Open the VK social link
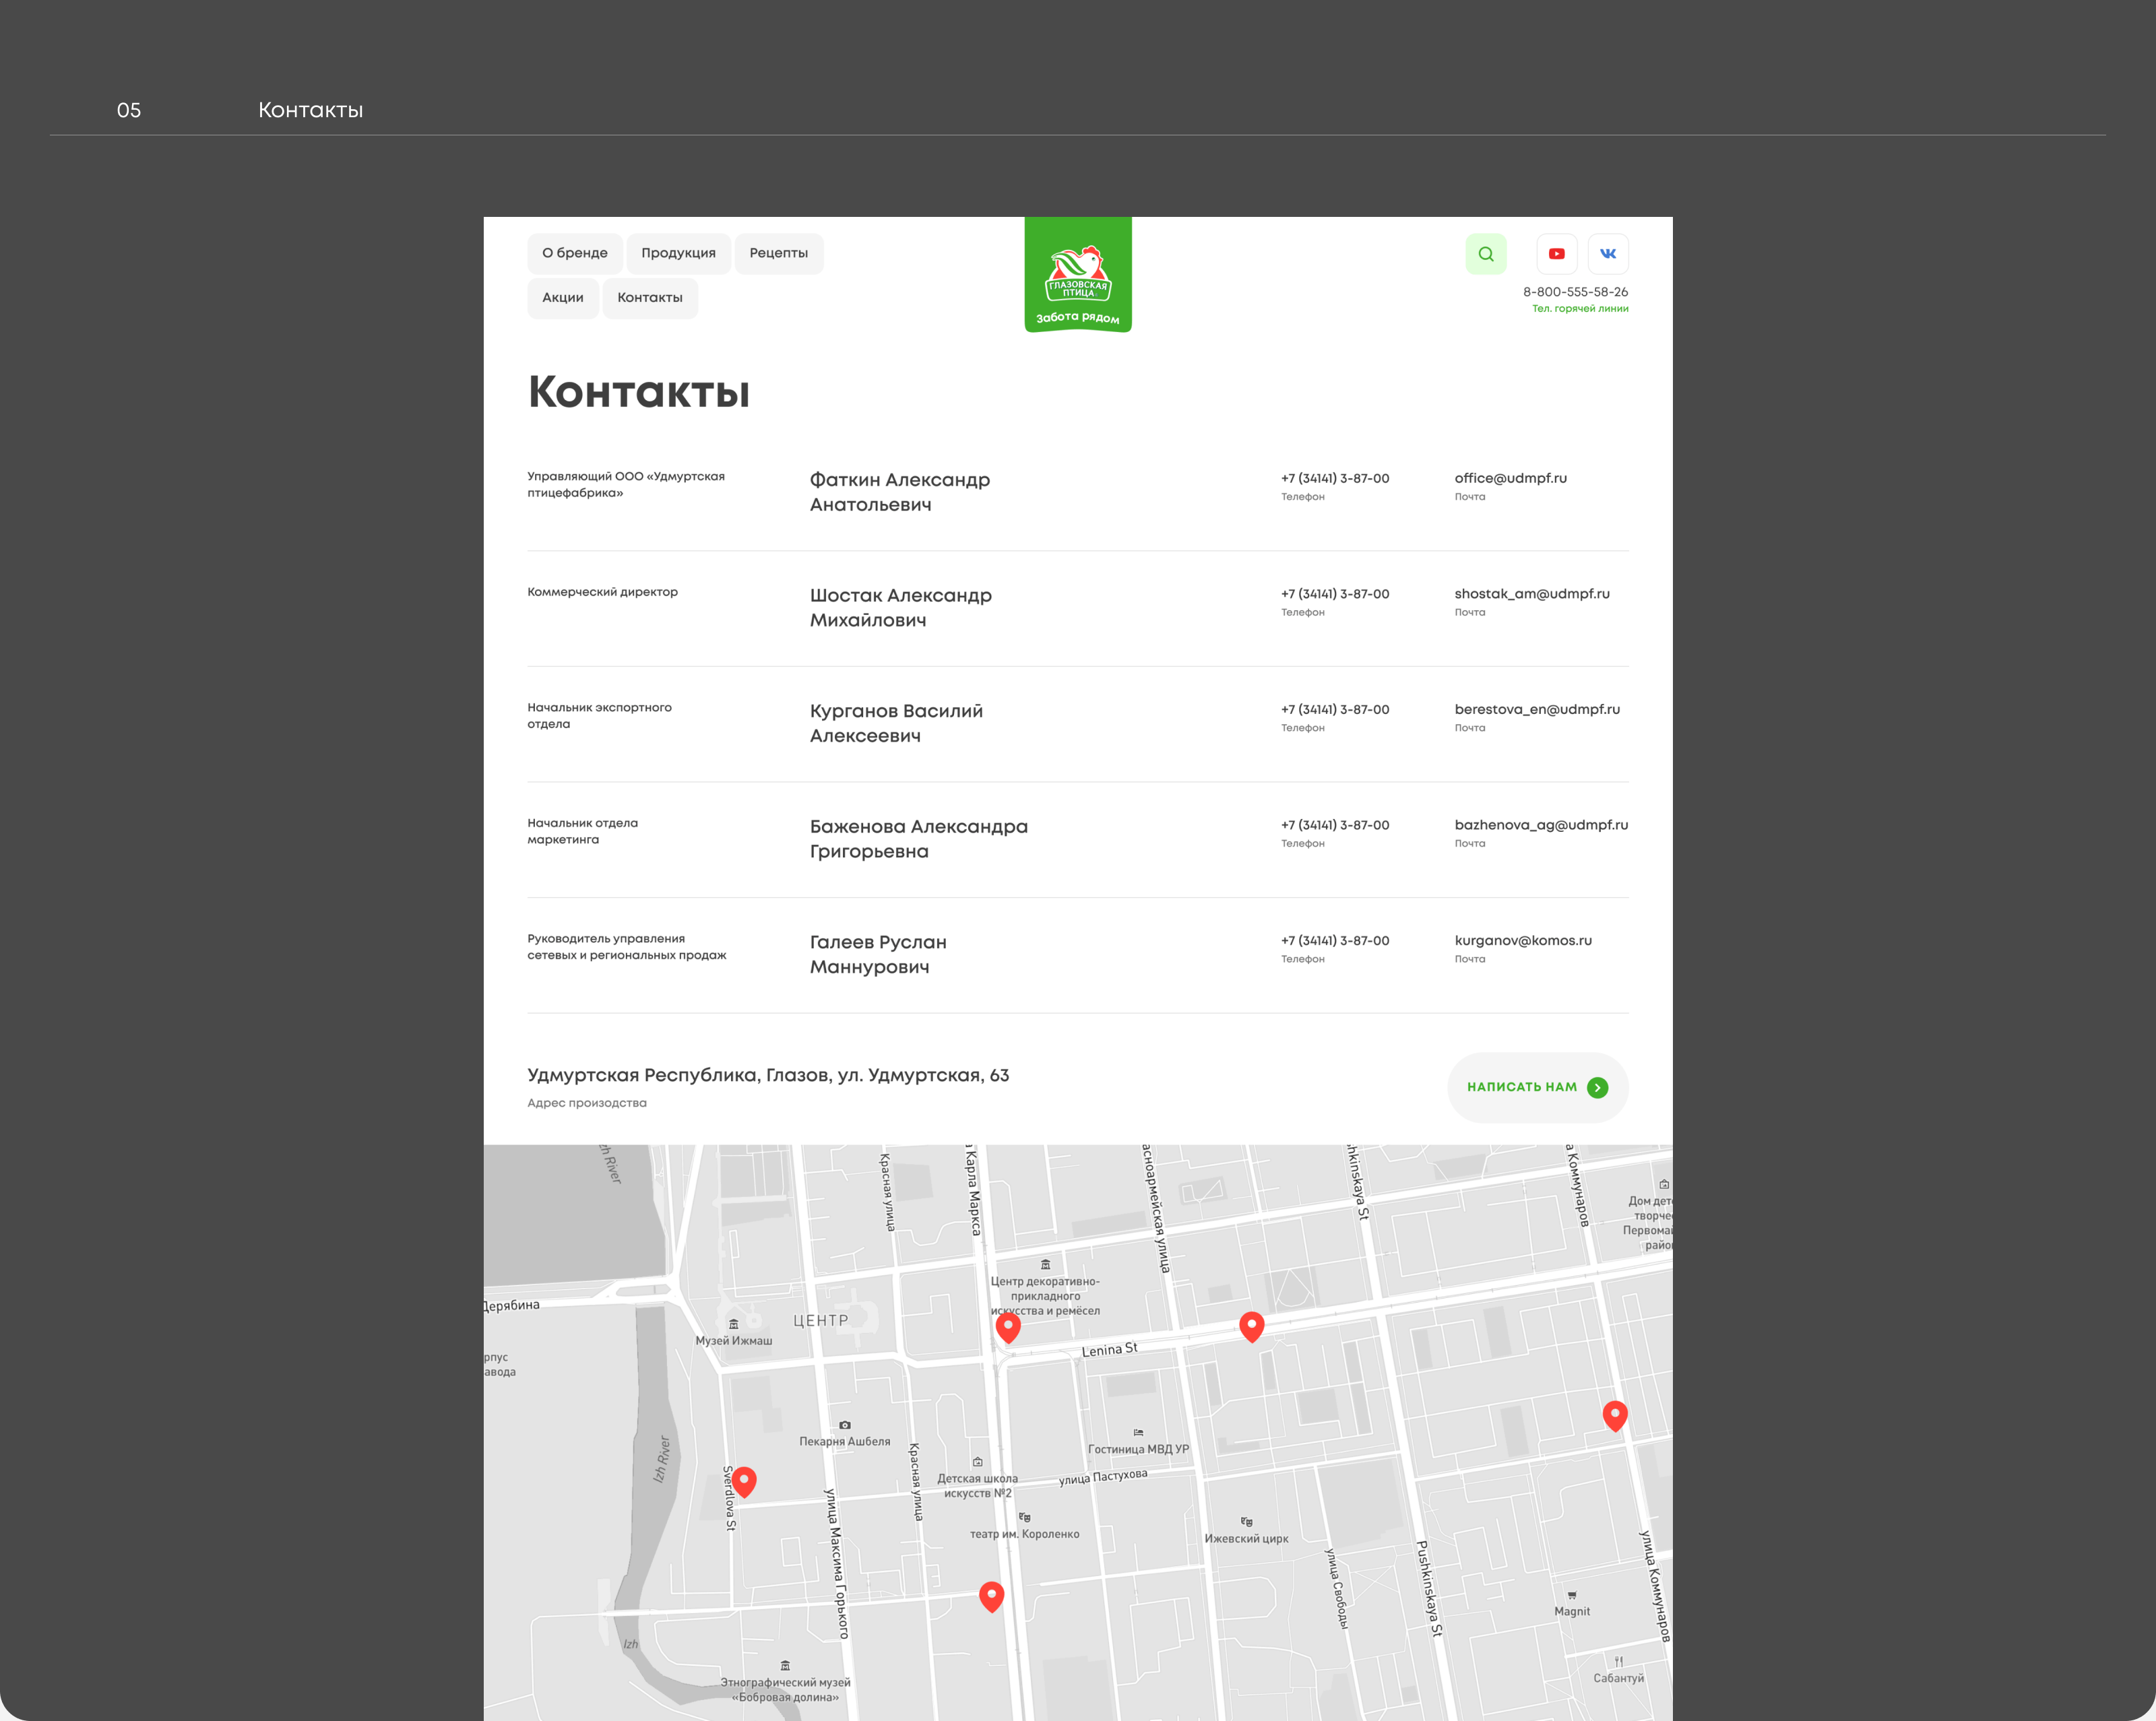This screenshot has height=1721, width=2156. tap(1607, 254)
